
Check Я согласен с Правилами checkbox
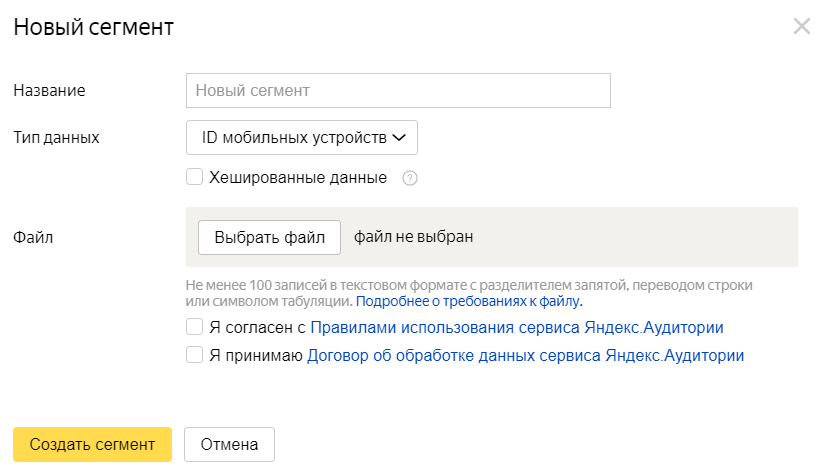(x=195, y=327)
